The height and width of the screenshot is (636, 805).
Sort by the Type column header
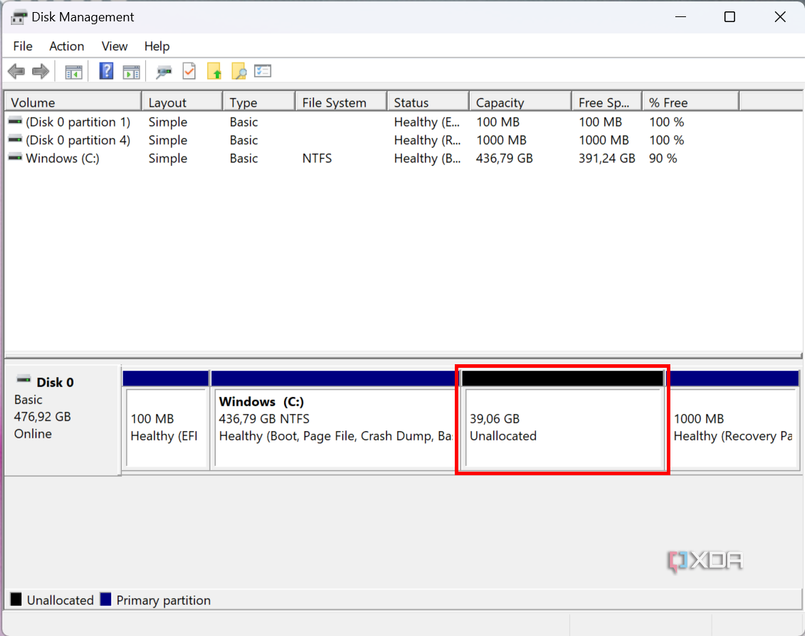(x=259, y=102)
